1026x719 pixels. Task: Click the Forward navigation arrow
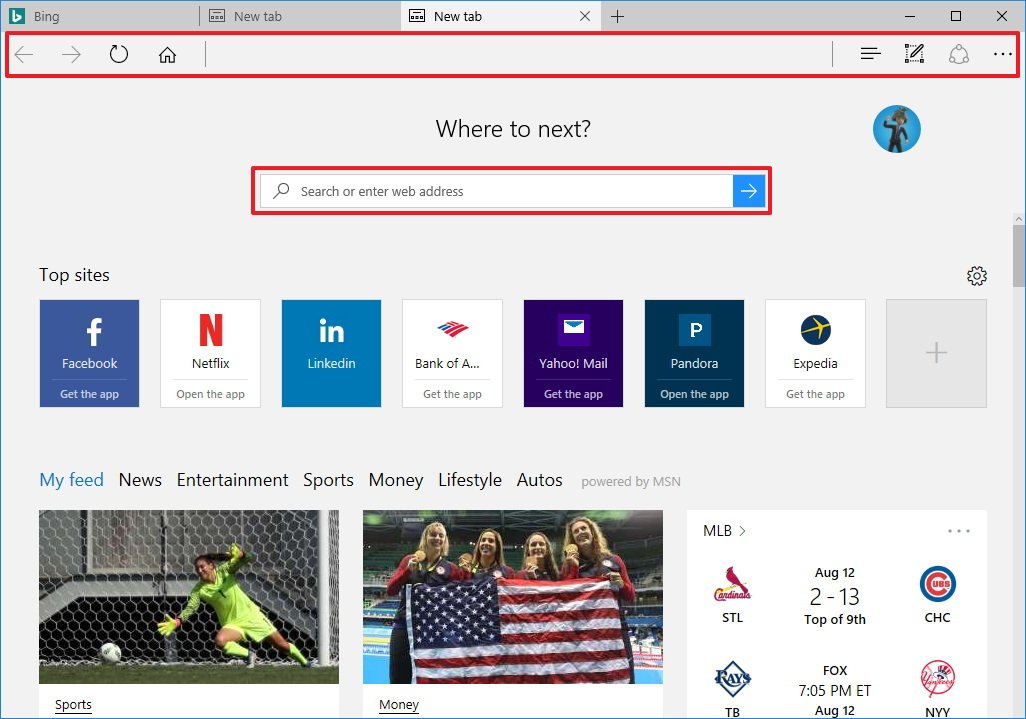tap(71, 54)
